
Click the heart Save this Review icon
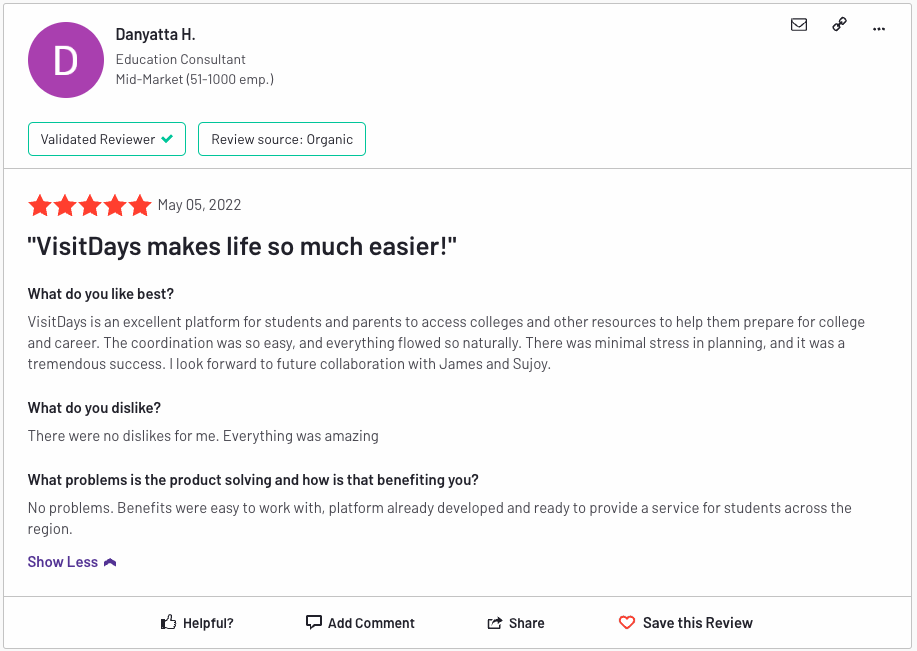(627, 622)
